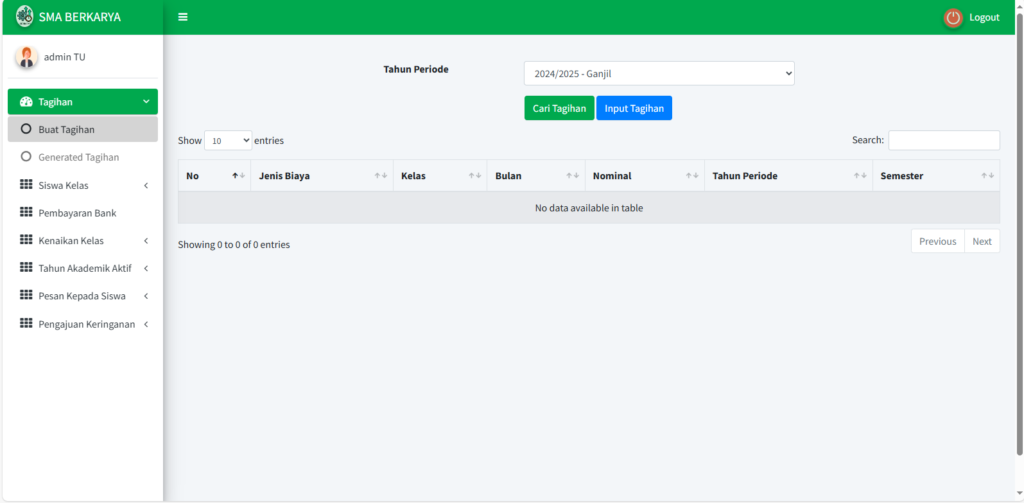
Task: Click the Siswa Kelas grid icon
Action: (26, 185)
